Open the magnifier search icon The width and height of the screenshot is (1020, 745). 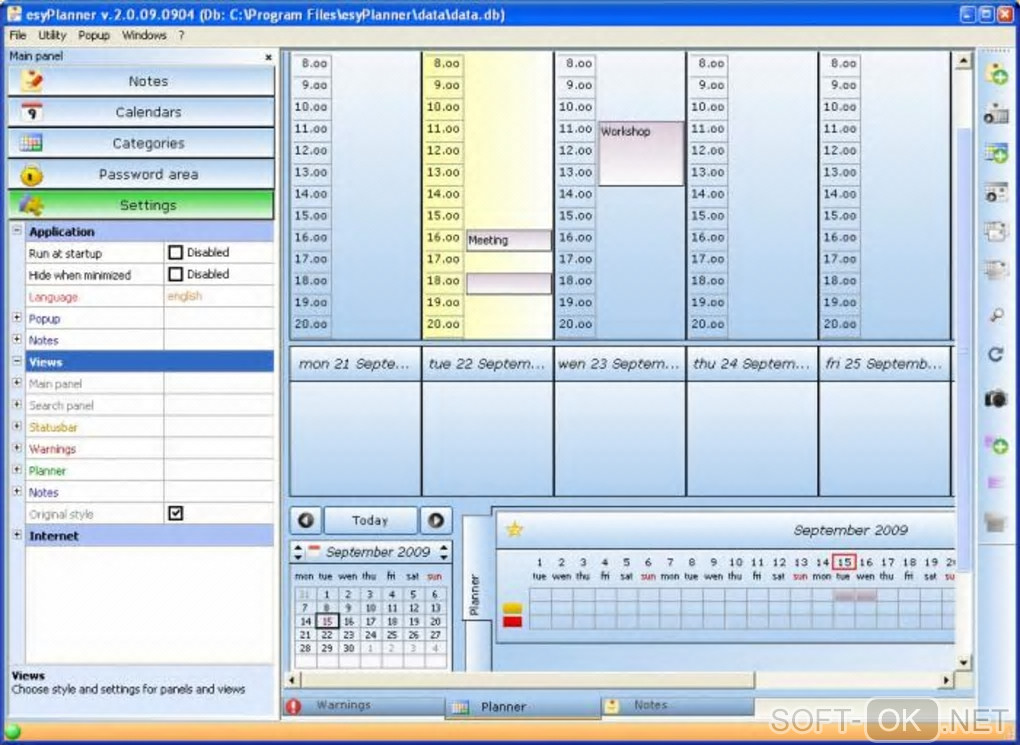[x=995, y=316]
